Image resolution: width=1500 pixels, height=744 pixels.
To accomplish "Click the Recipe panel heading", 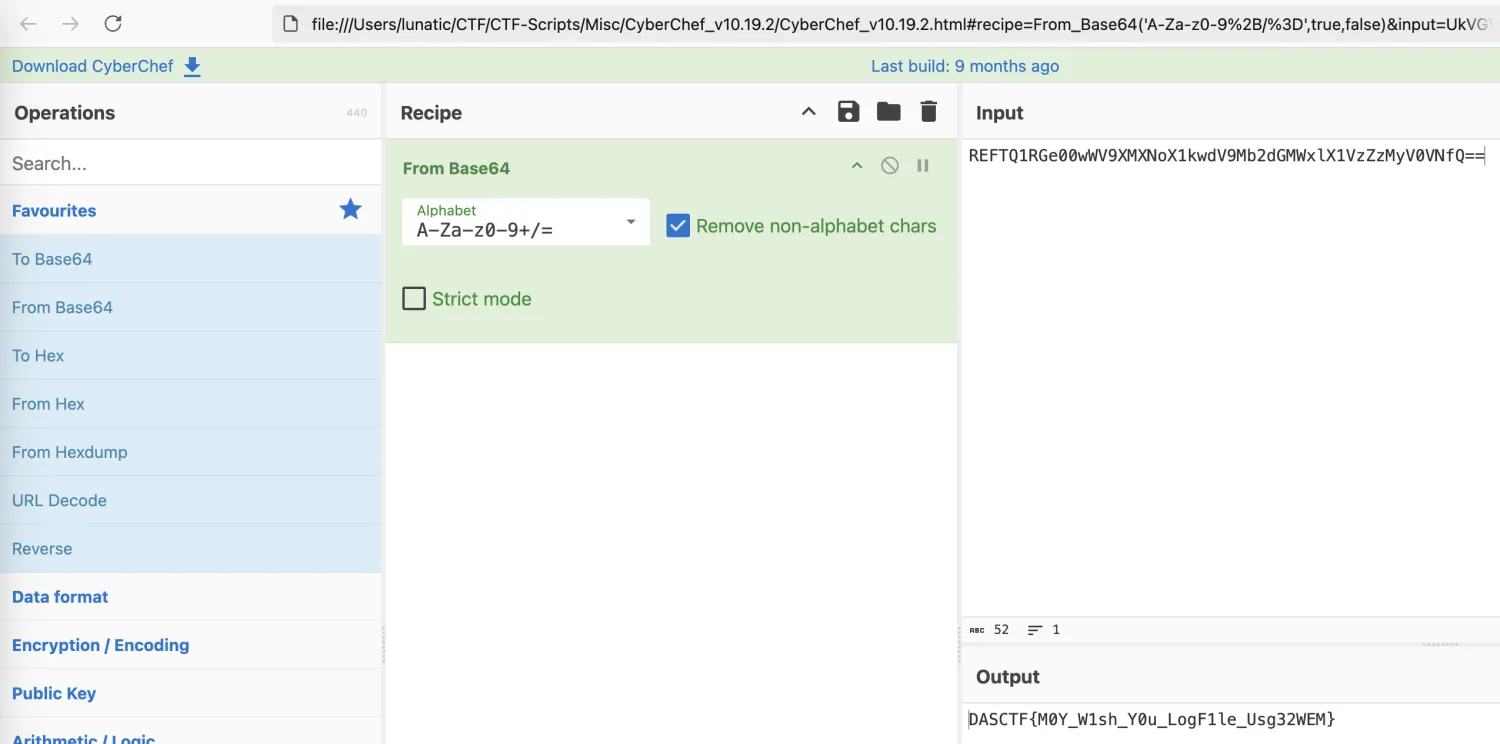I will coord(431,113).
